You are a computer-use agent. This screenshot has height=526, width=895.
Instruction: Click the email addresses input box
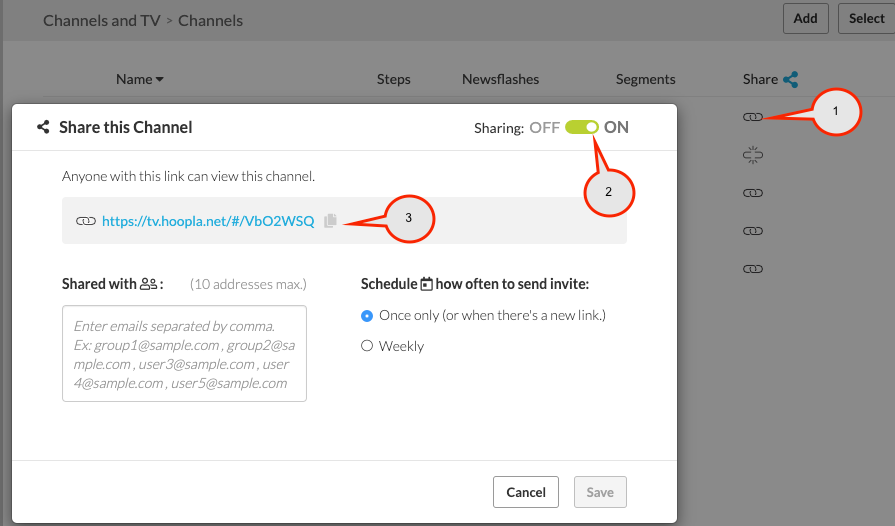pos(184,353)
